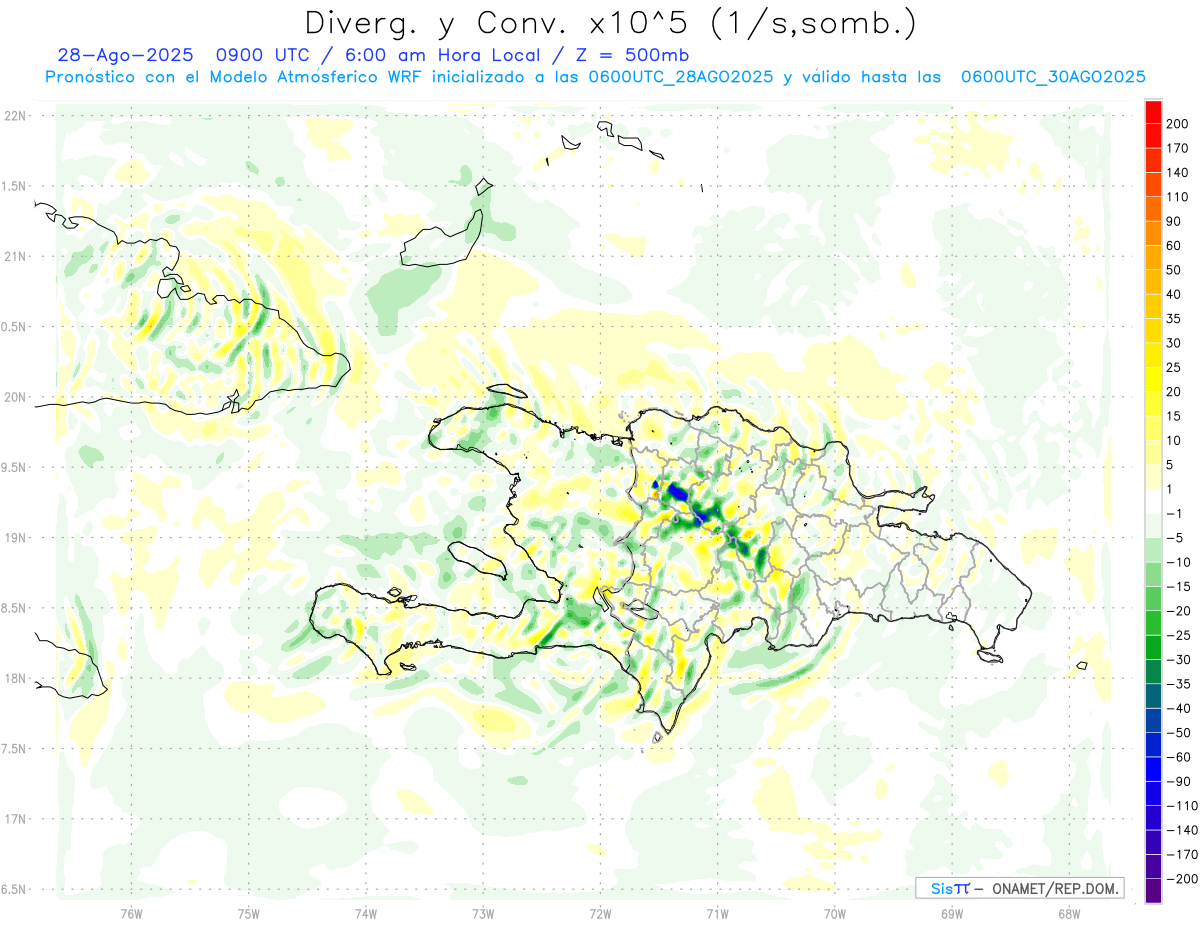Click the negative '-140' legend value
1200x927 pixels.
[1182, 830]
